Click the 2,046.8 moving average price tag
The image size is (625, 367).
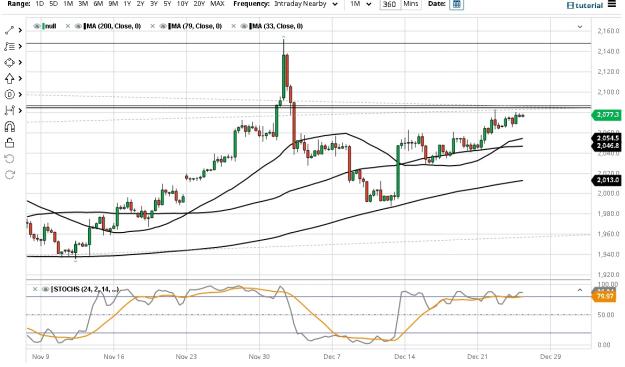pyautogui.click(x=607, y=146)
